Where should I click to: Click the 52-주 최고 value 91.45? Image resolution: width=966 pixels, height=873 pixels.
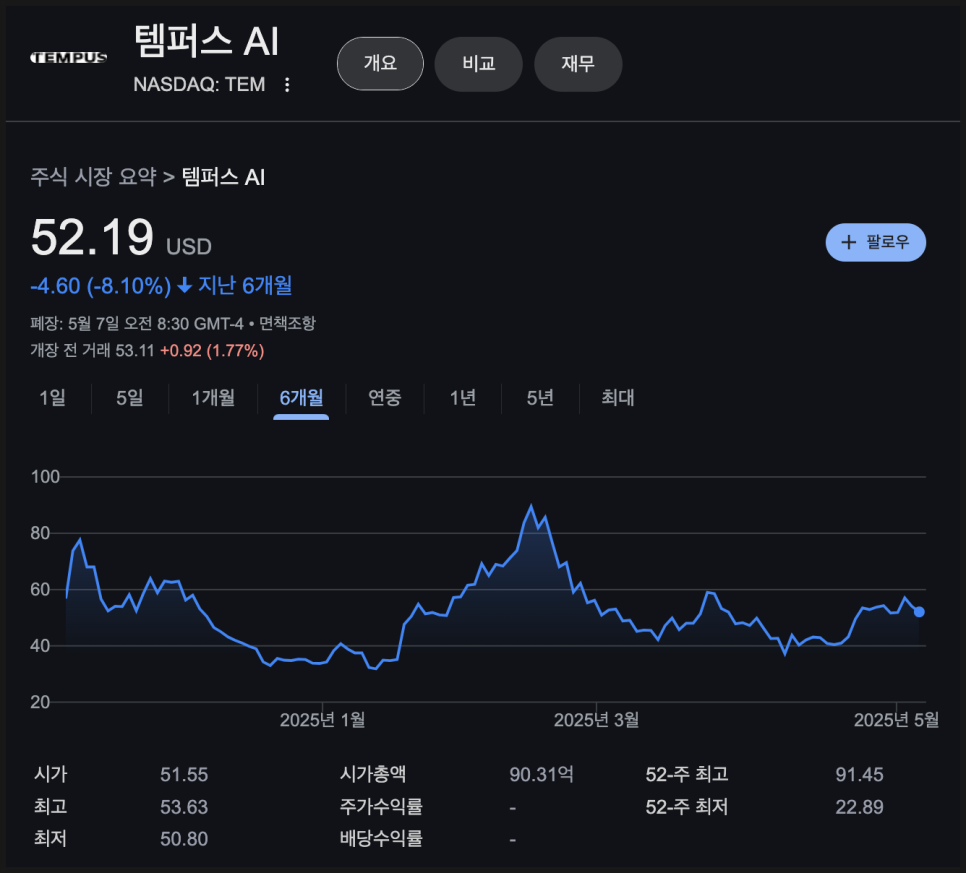click(x=859, y=774)
